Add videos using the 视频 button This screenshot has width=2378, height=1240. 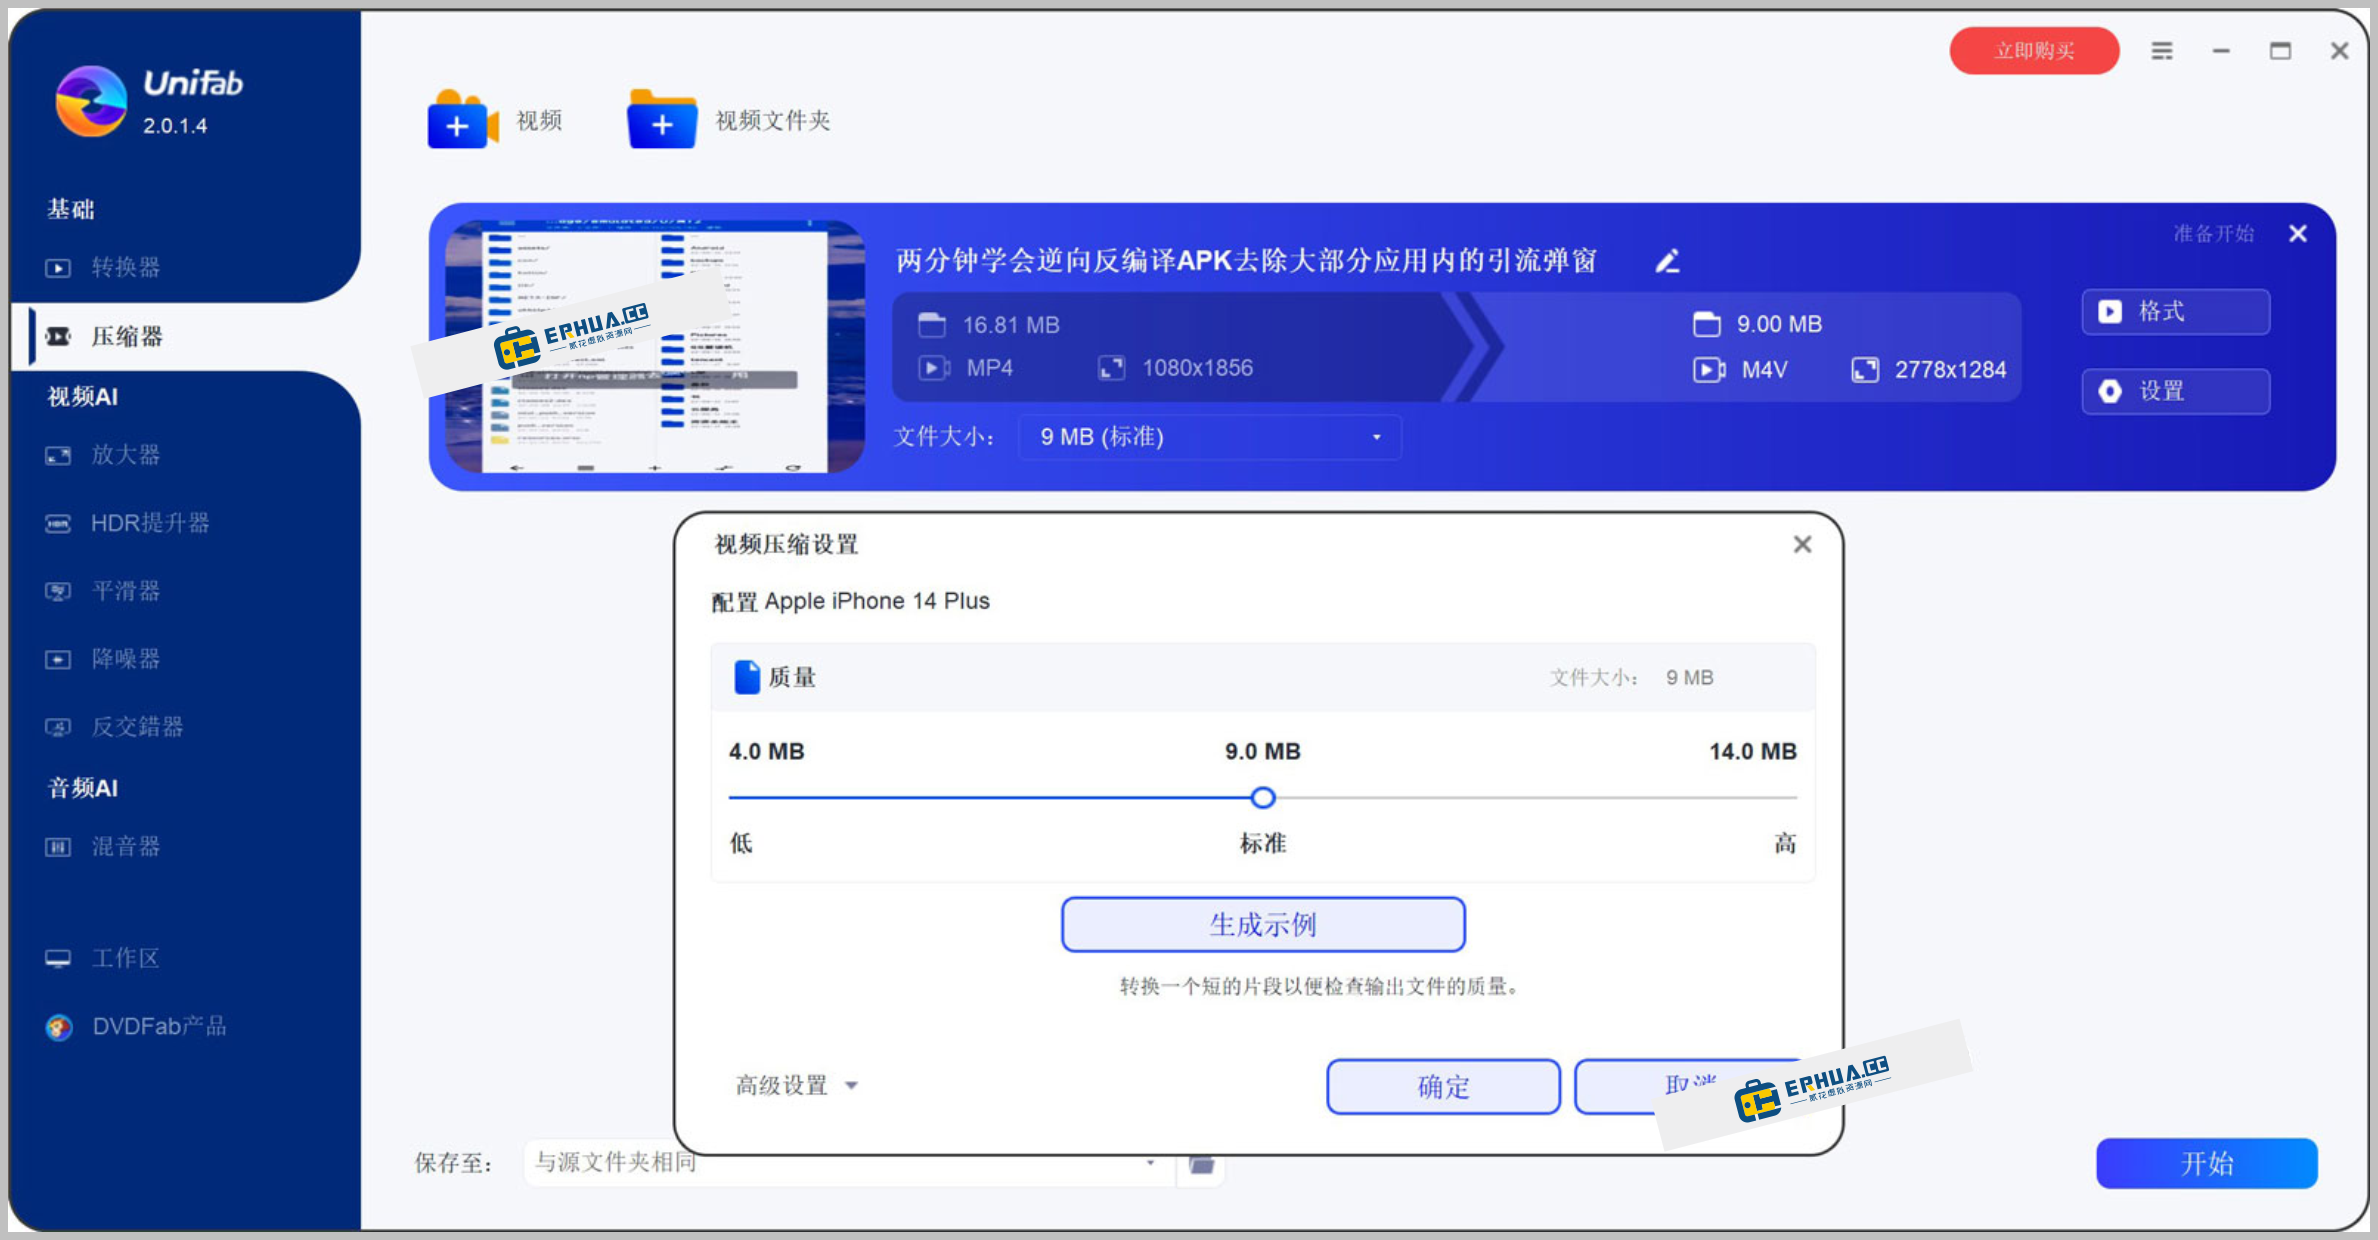(x=497, y=119)
